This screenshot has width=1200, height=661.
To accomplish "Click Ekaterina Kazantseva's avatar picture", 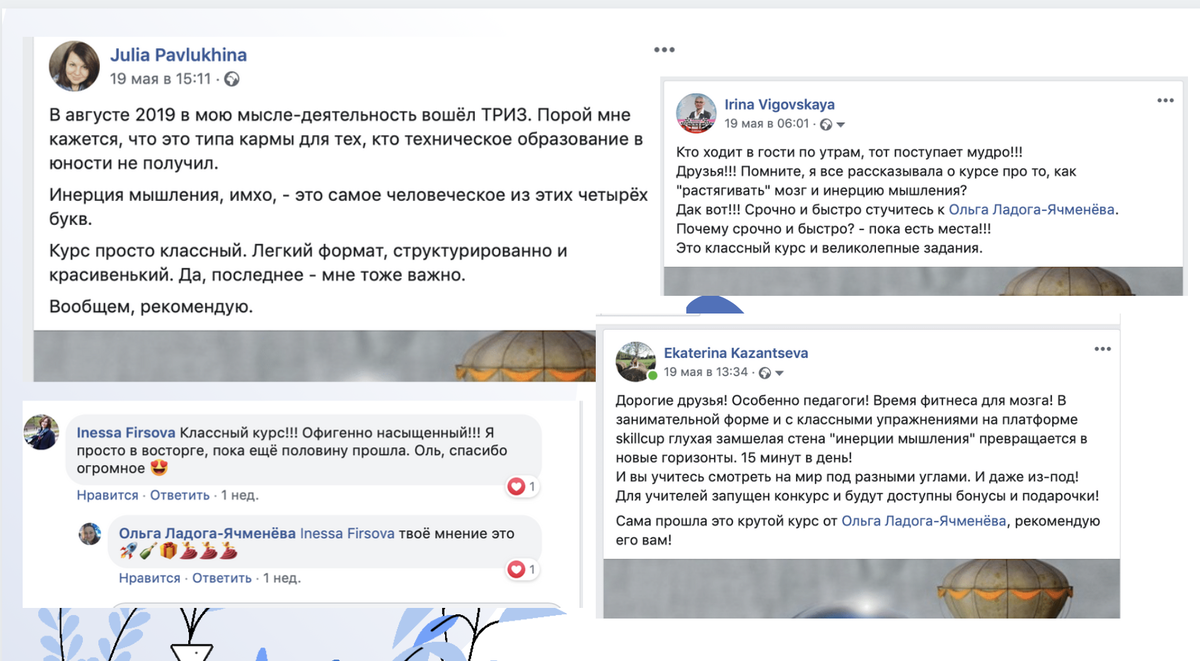I will pyautogui.click(x=636, y=361).
